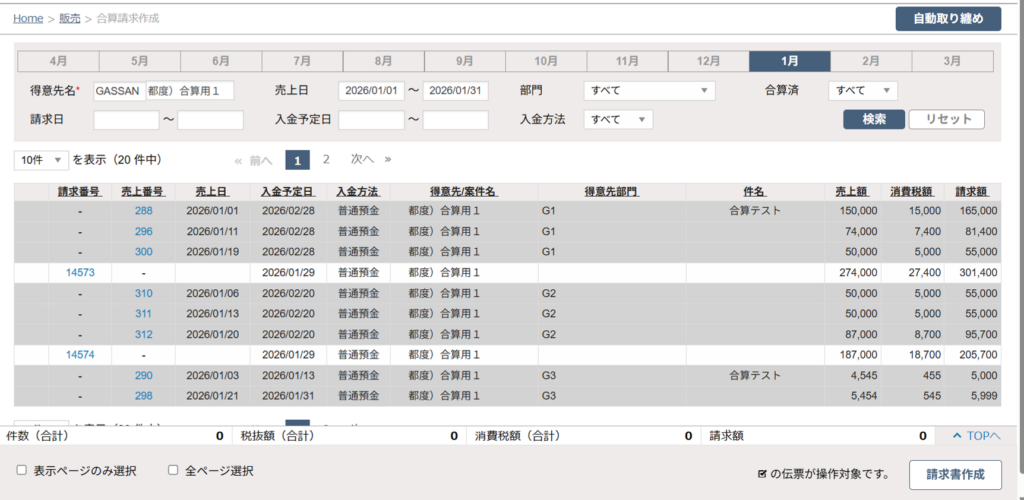
Task: Jump to top via TOP link
Action: tap(975, 436)
